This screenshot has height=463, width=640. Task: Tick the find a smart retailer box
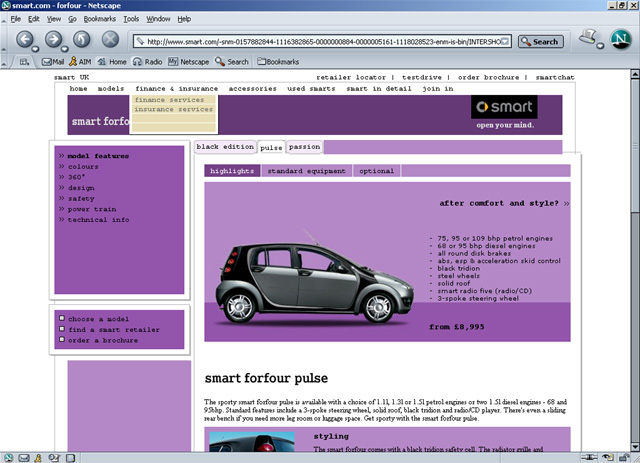coord(62,329)
